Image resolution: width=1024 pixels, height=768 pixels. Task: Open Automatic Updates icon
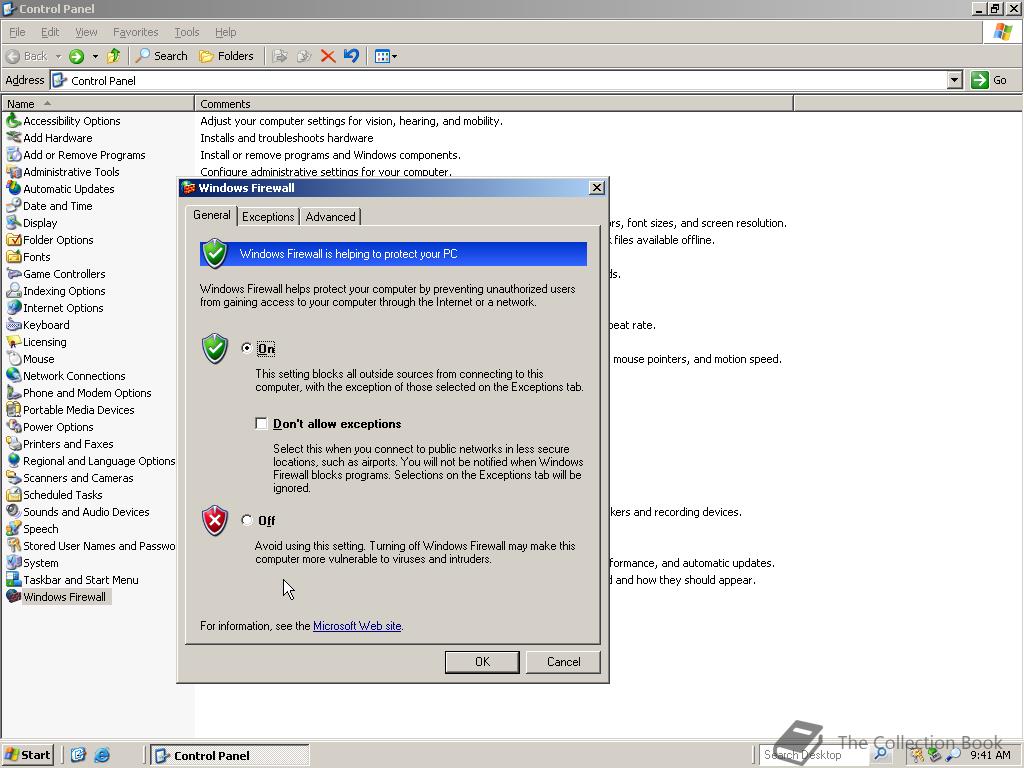[14, 189]
